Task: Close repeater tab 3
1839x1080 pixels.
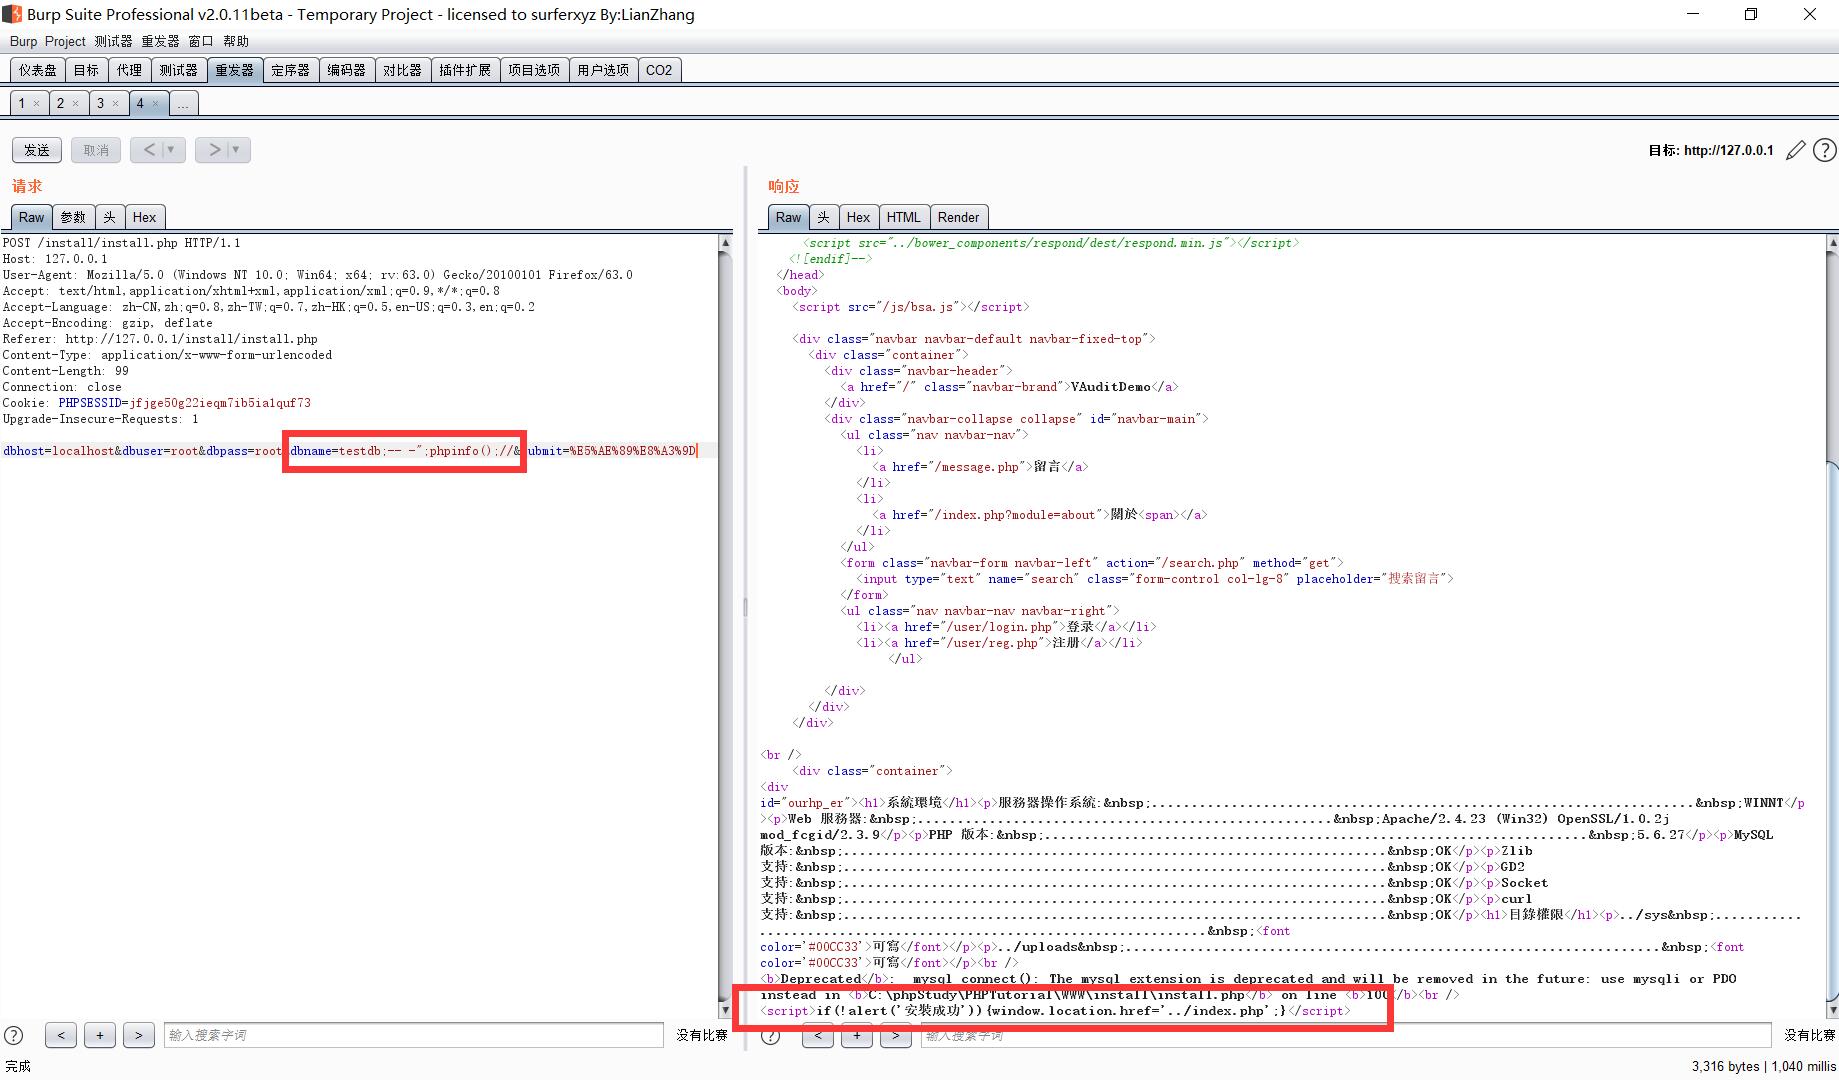Action: [115, 103]
